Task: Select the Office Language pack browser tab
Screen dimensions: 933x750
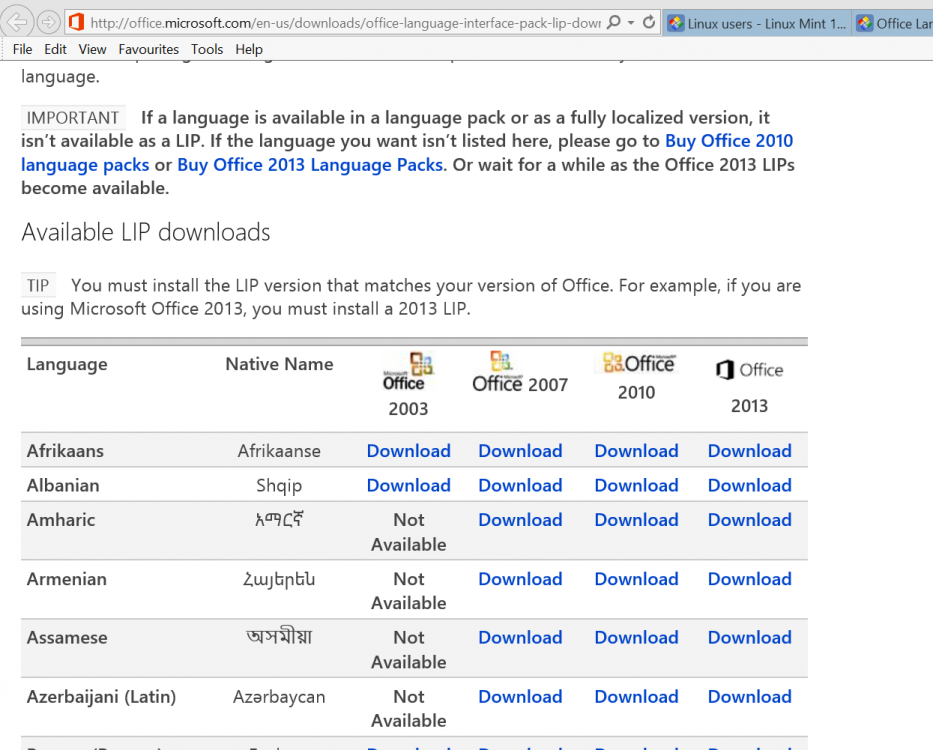Action: click(x=893, y=21)
